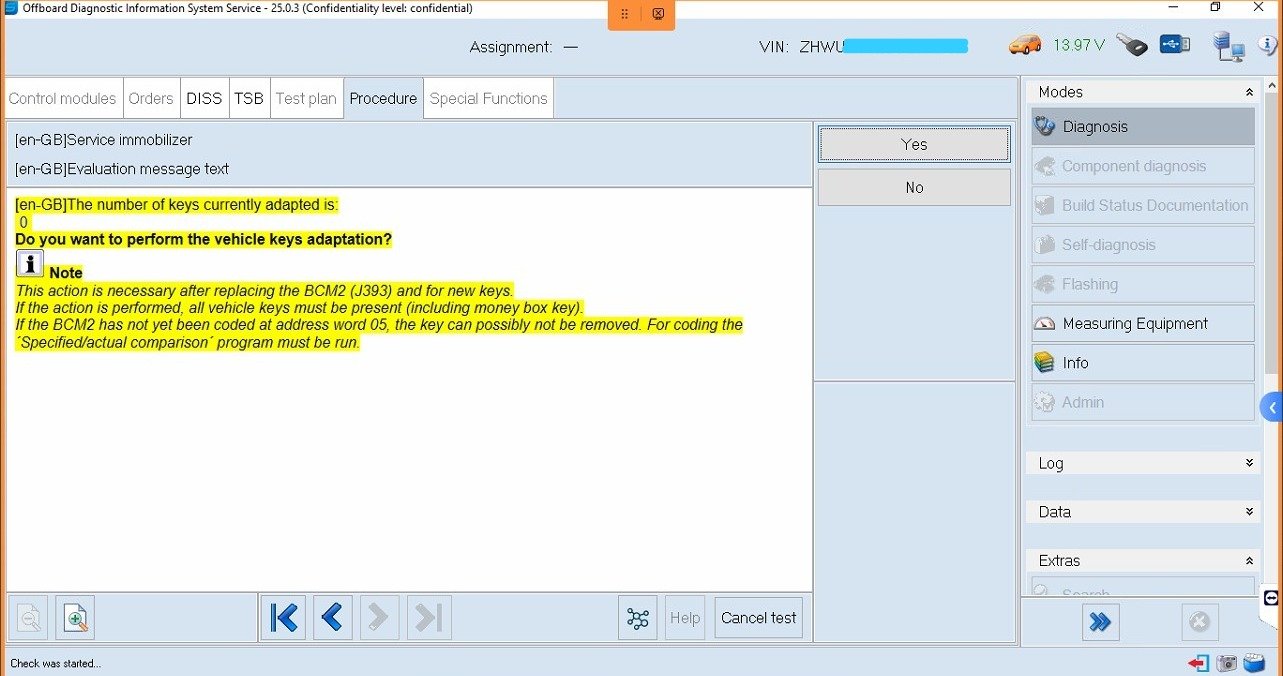This screenshot has width=1283, height=676.
Task: Expand the Data section
Action: click(x=1249, y=511)
